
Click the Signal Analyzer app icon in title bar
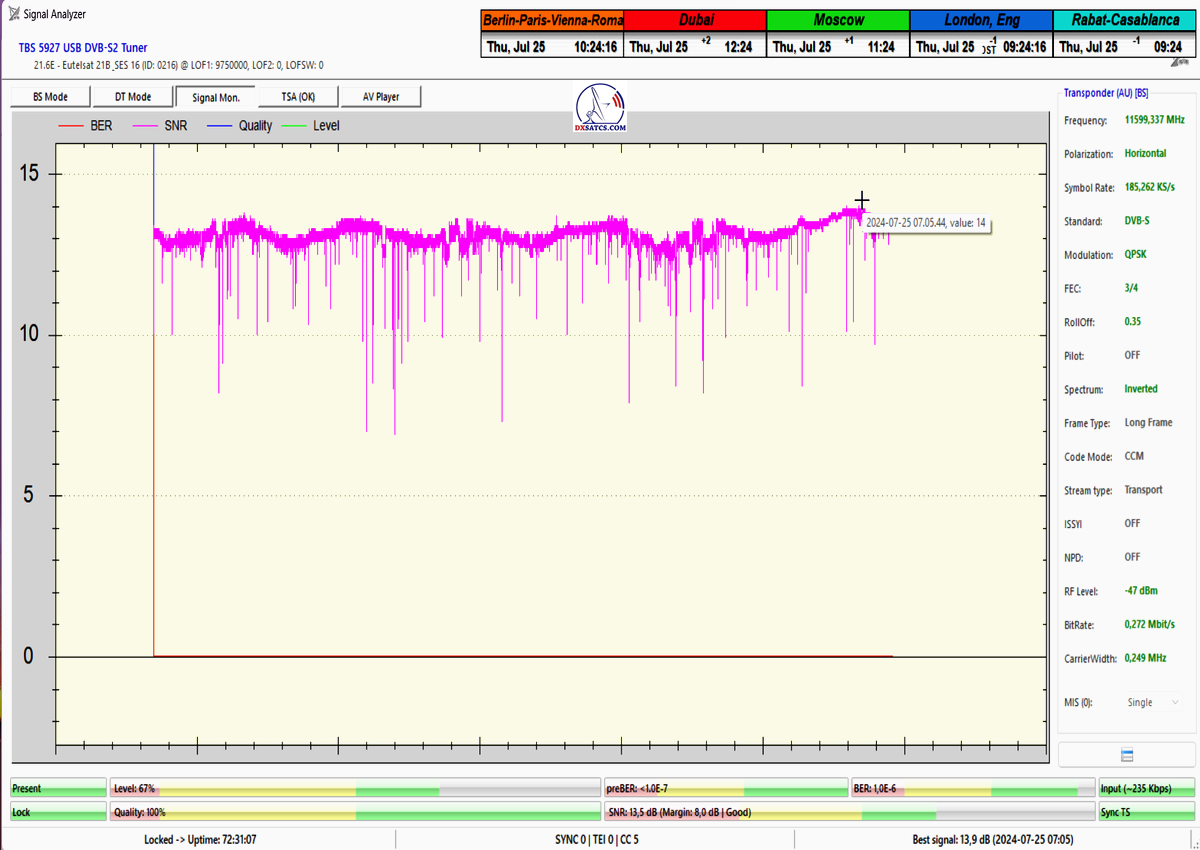[14, 14]
